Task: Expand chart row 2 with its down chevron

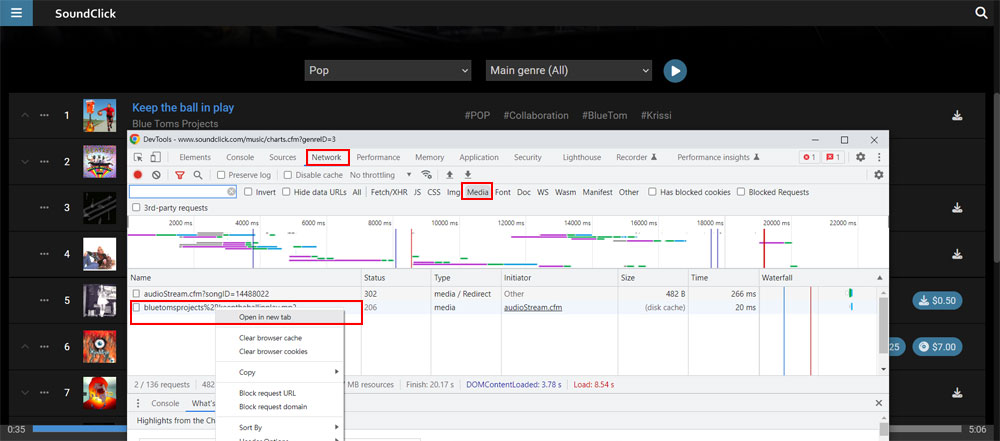Action: (x=26, y=162)
